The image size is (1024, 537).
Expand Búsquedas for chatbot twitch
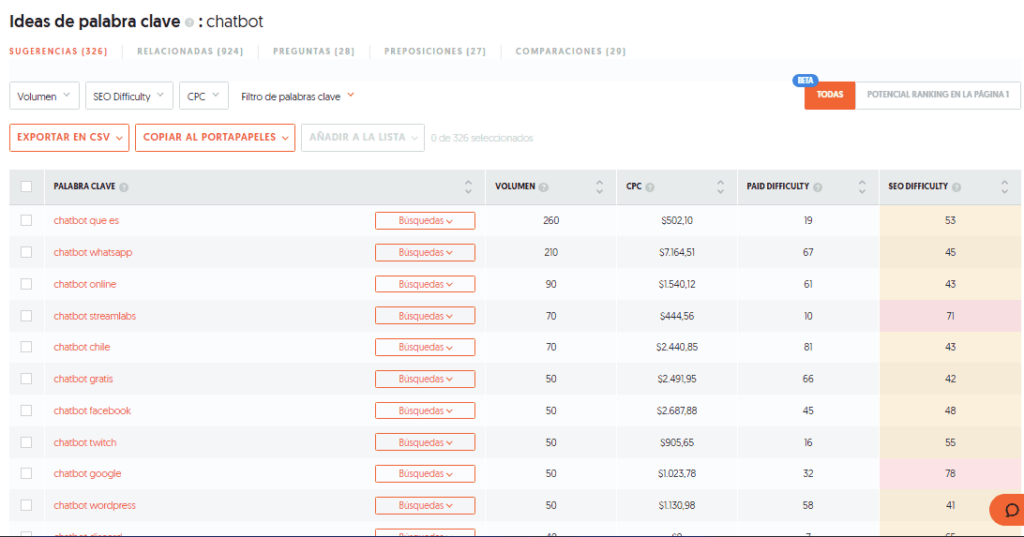click(x=425, y=442)
